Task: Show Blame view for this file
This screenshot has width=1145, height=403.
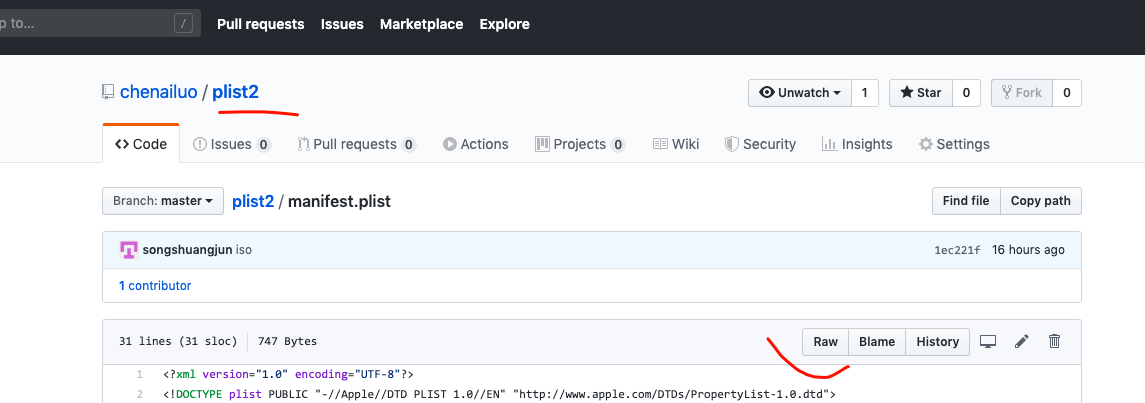Action: point(877,342)
